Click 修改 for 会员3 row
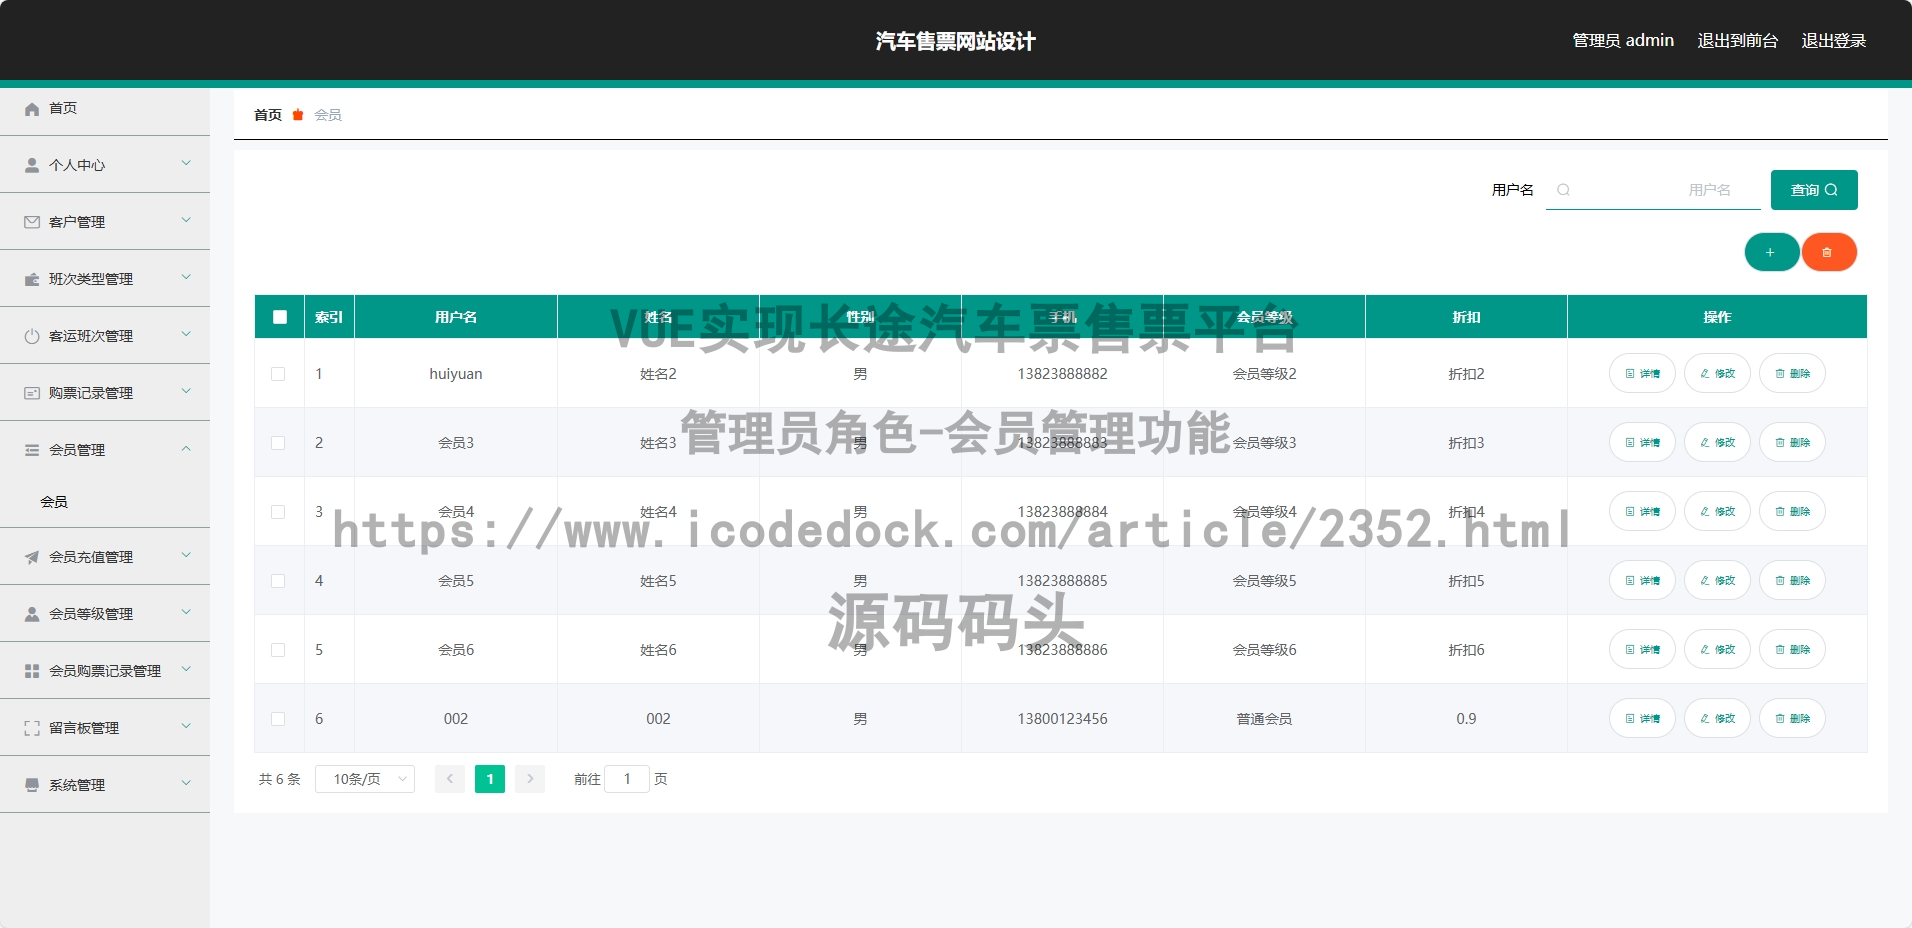The image size is (1912, 928). [x=1717, y=443]
